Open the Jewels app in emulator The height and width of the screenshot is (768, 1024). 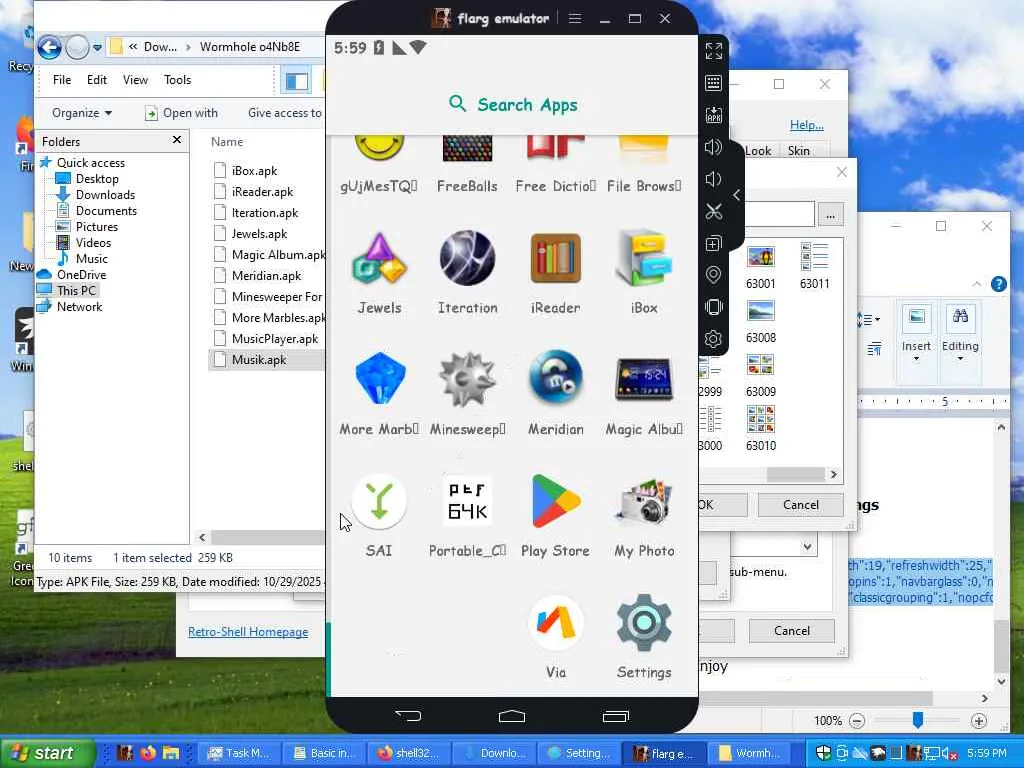point(379,260)
